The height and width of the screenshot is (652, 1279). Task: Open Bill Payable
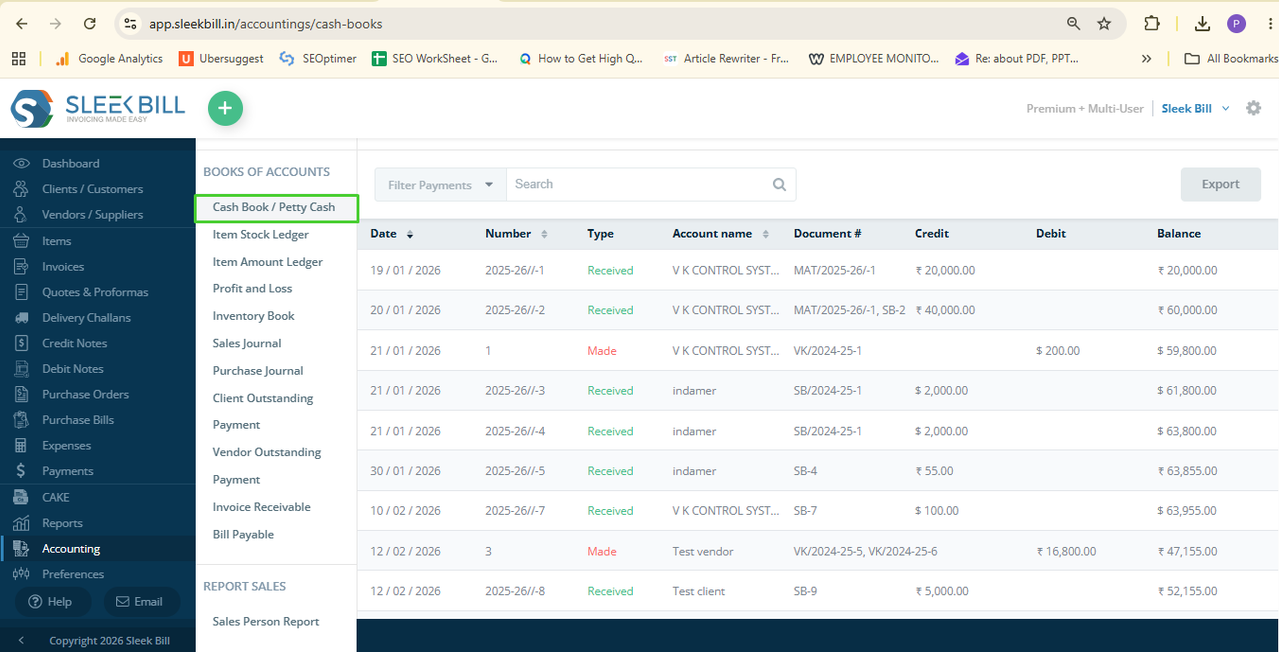243,534
